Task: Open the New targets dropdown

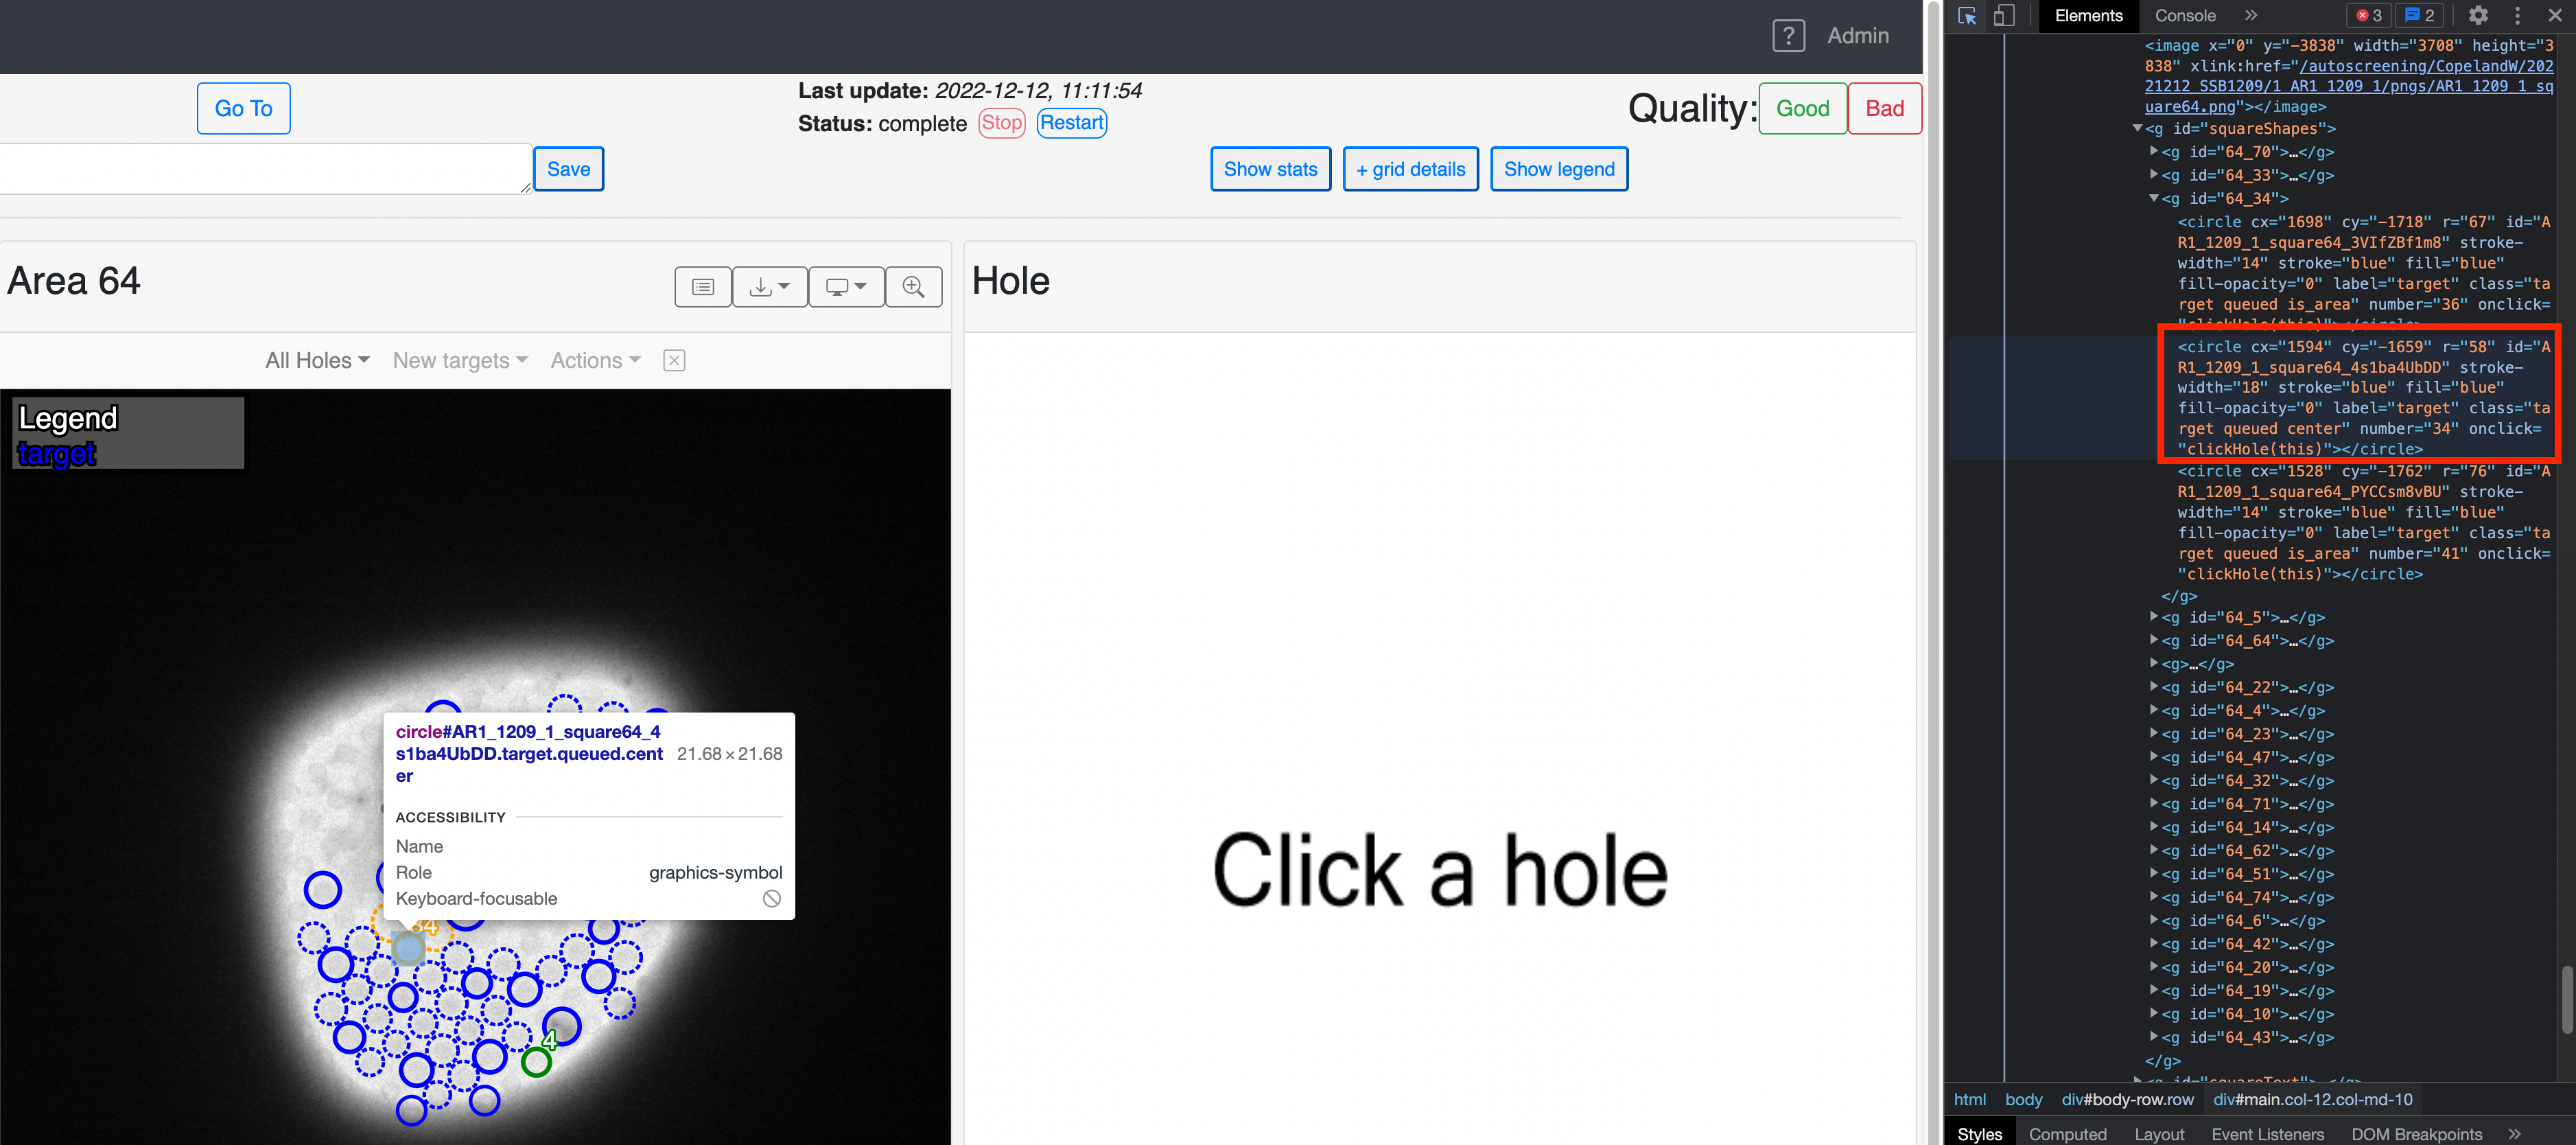Action: click(460, 360)
